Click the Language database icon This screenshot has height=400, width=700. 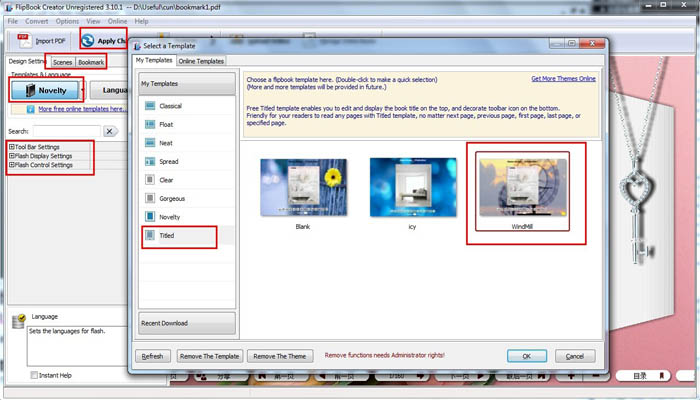pos(18,321)
